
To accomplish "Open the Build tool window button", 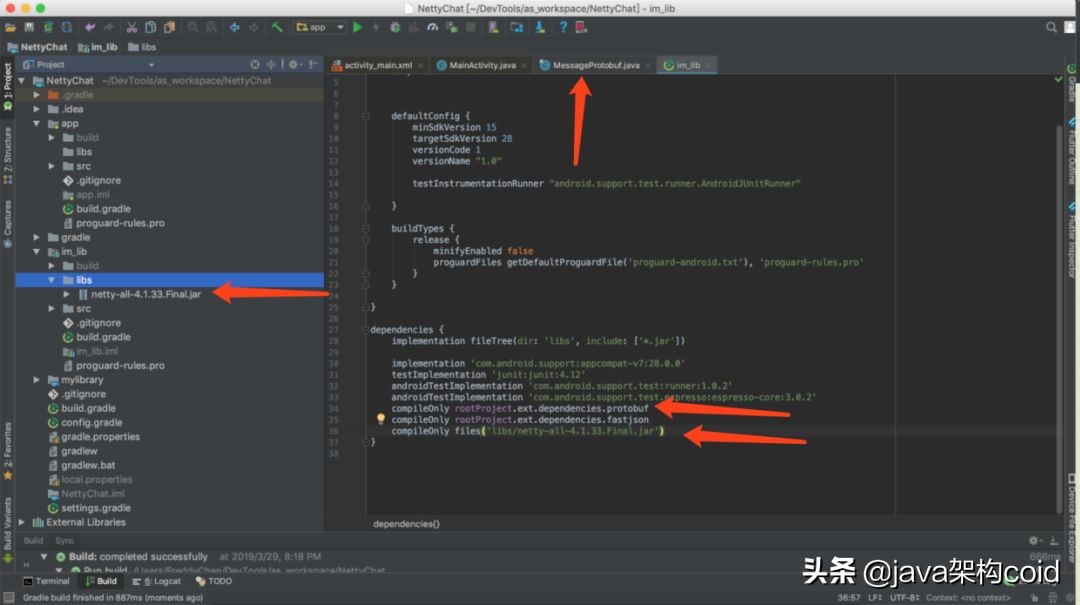I will [x=101, y=581].
